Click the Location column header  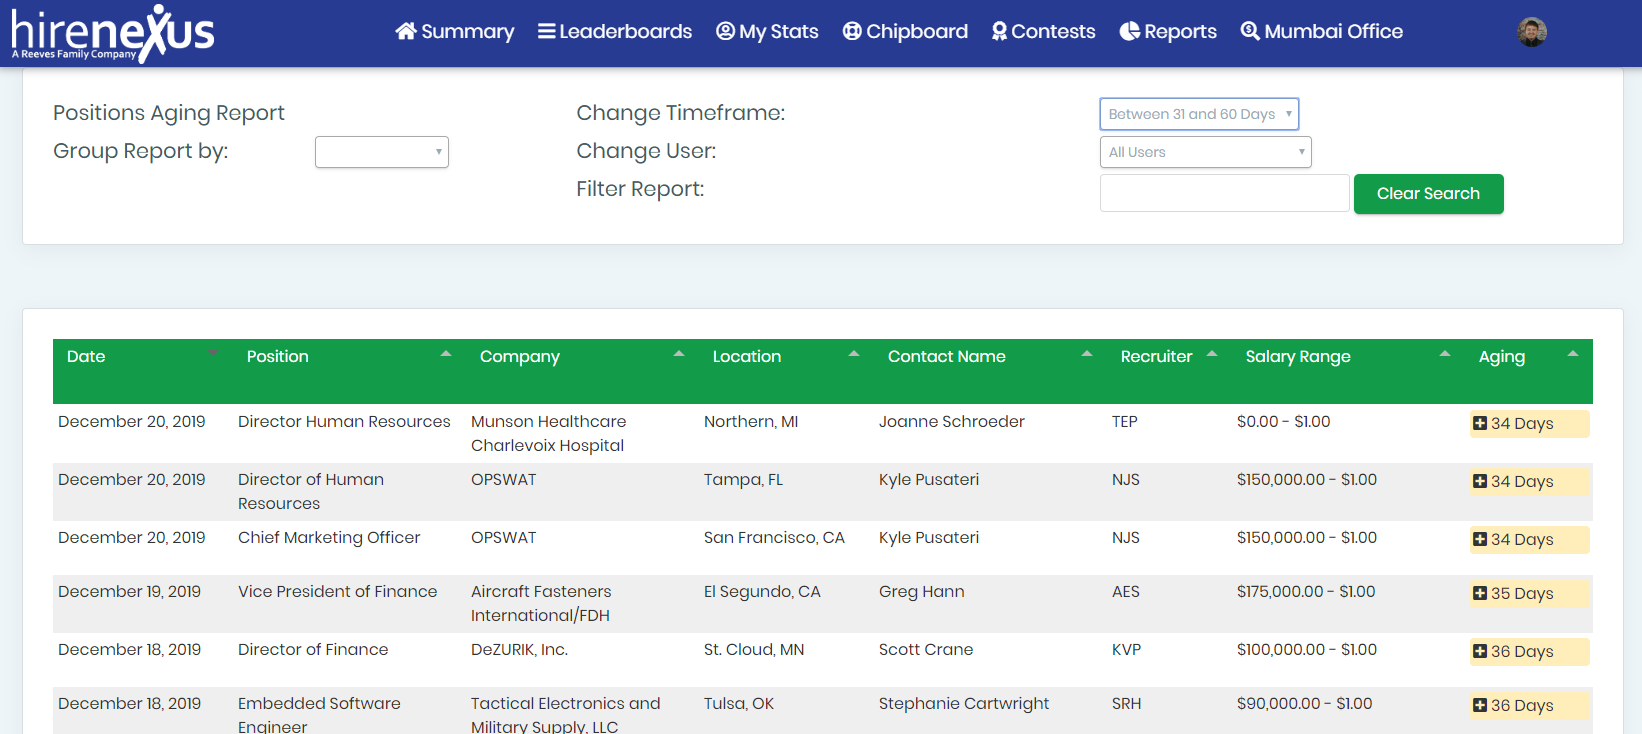(x=786, y=371)
